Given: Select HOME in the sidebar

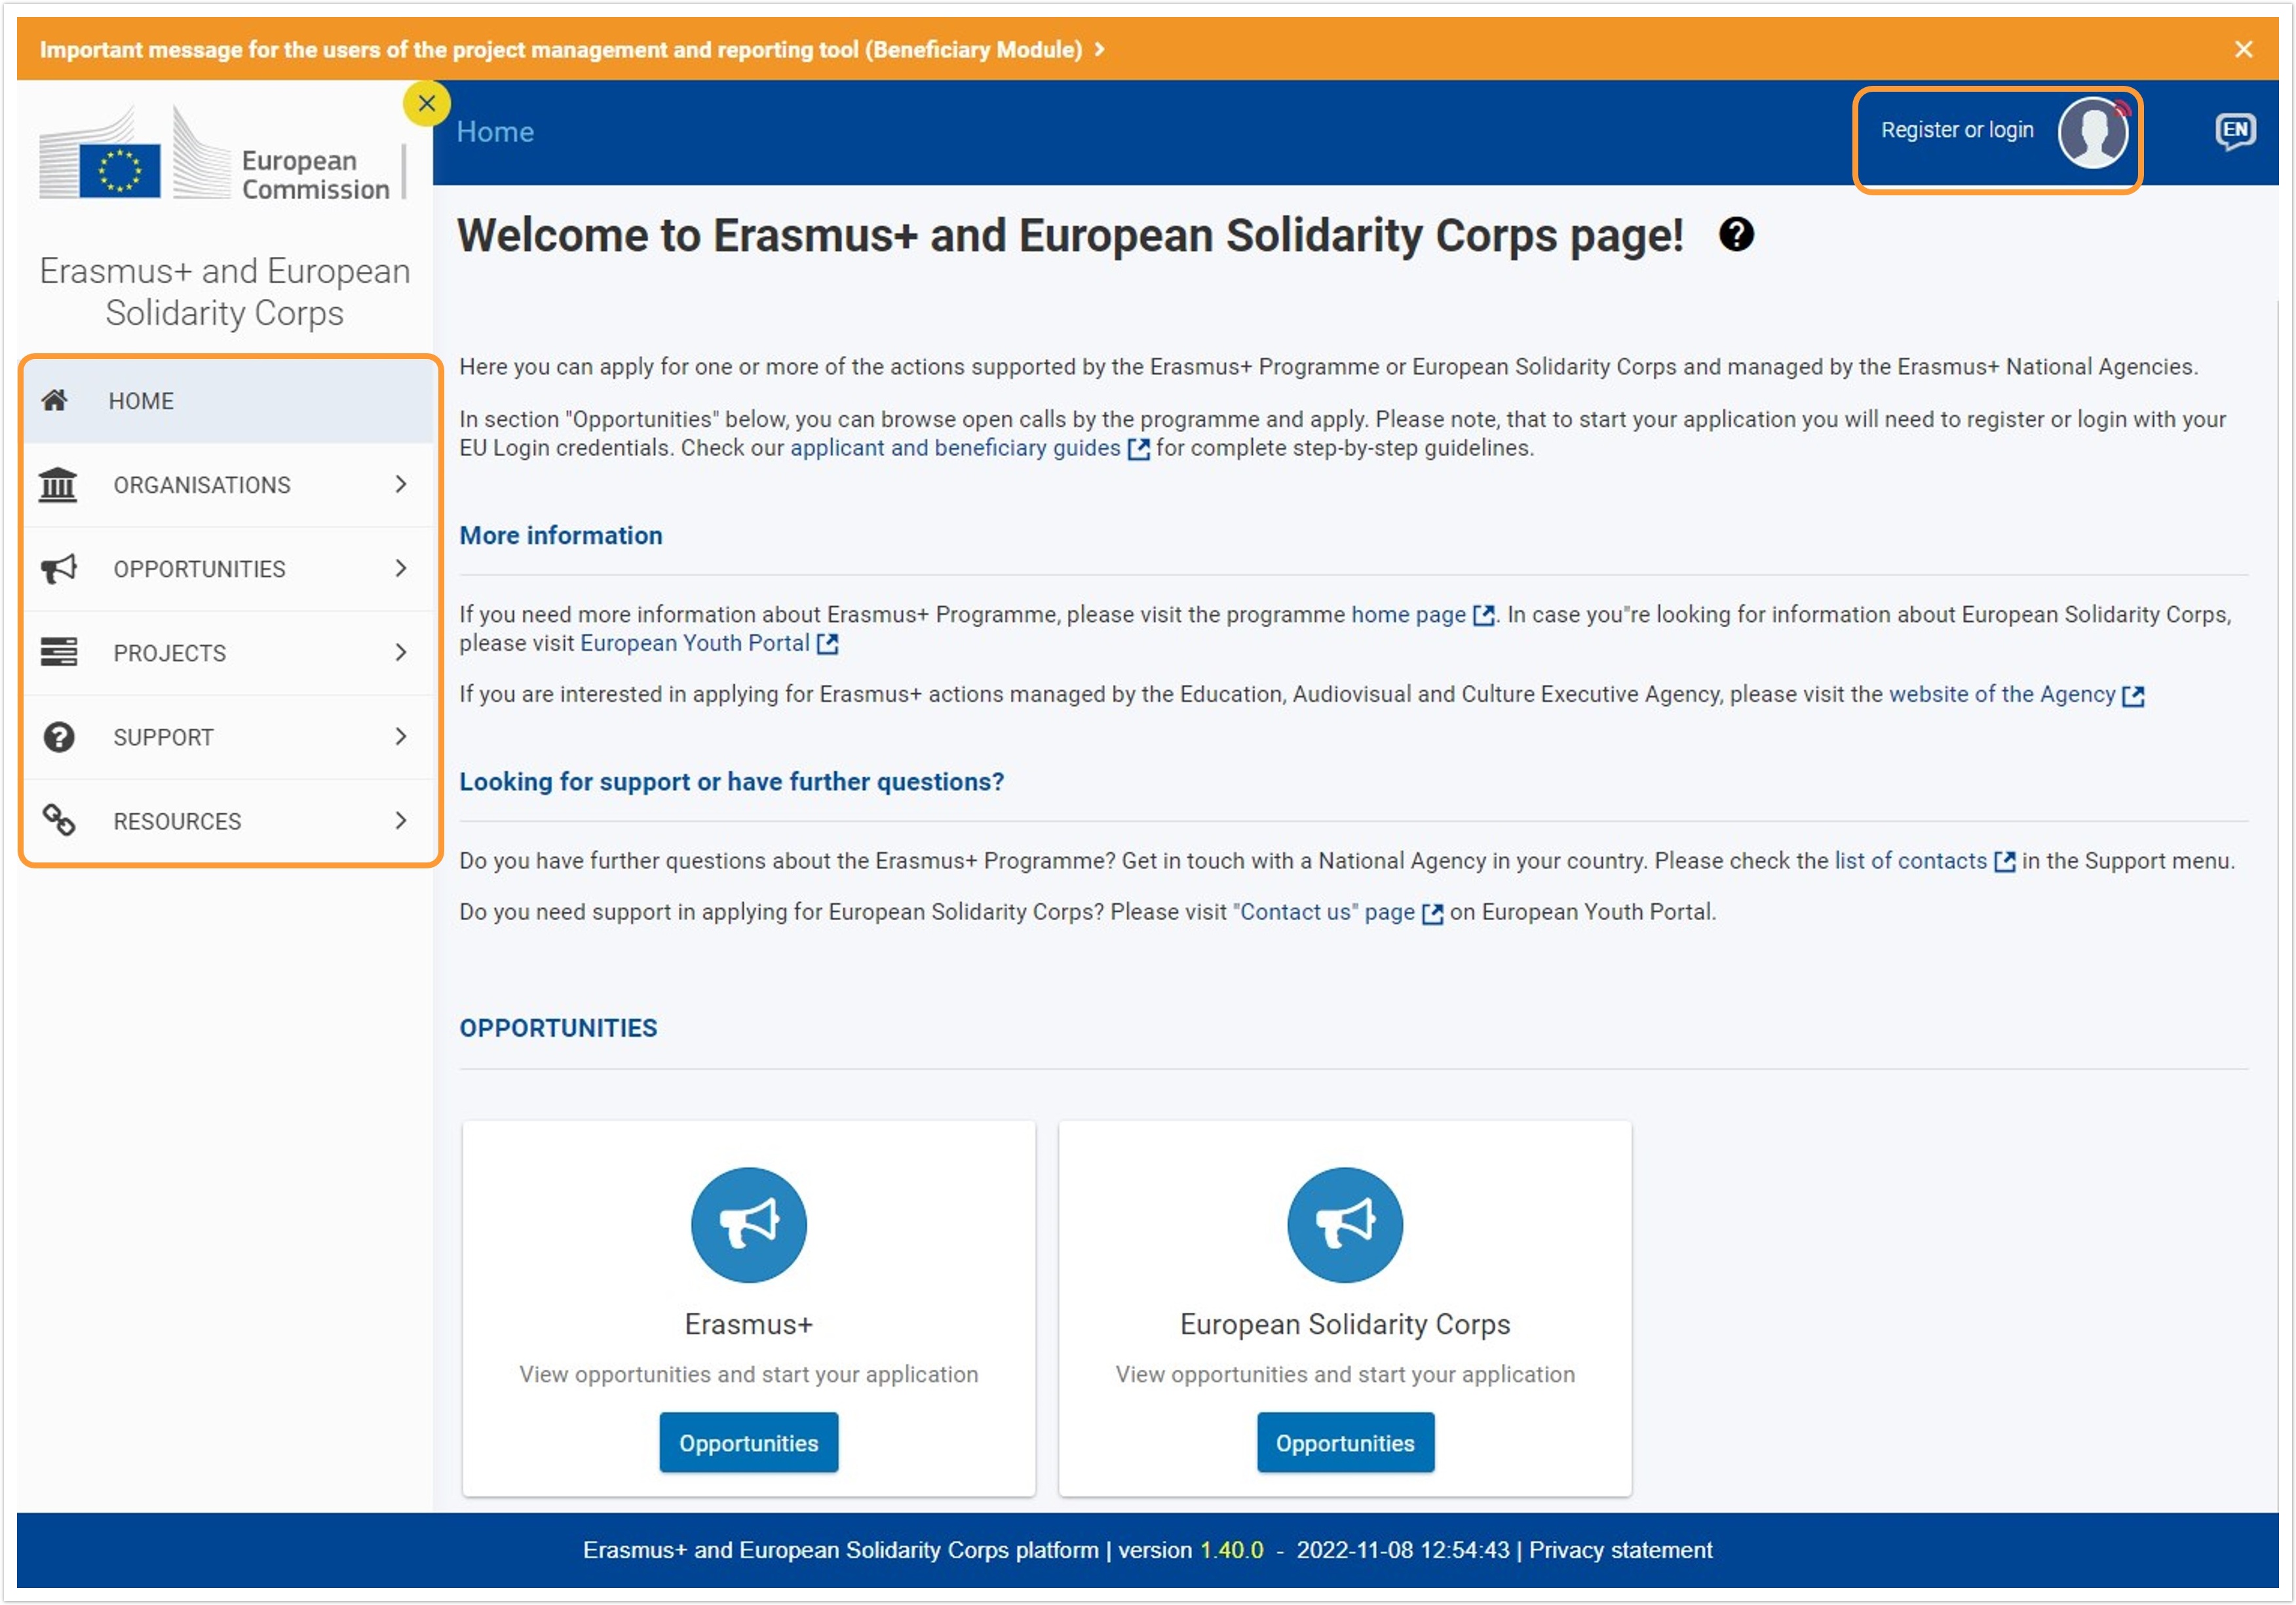Looking at the screenshot, I should point(229,401).
